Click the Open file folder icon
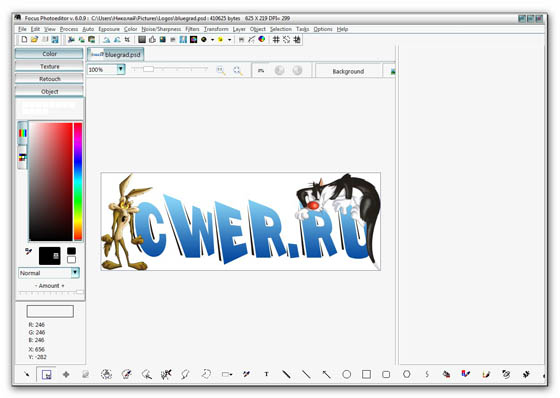Image resolution: width=560 pixels, height=398 pixels. pos(34,39)
